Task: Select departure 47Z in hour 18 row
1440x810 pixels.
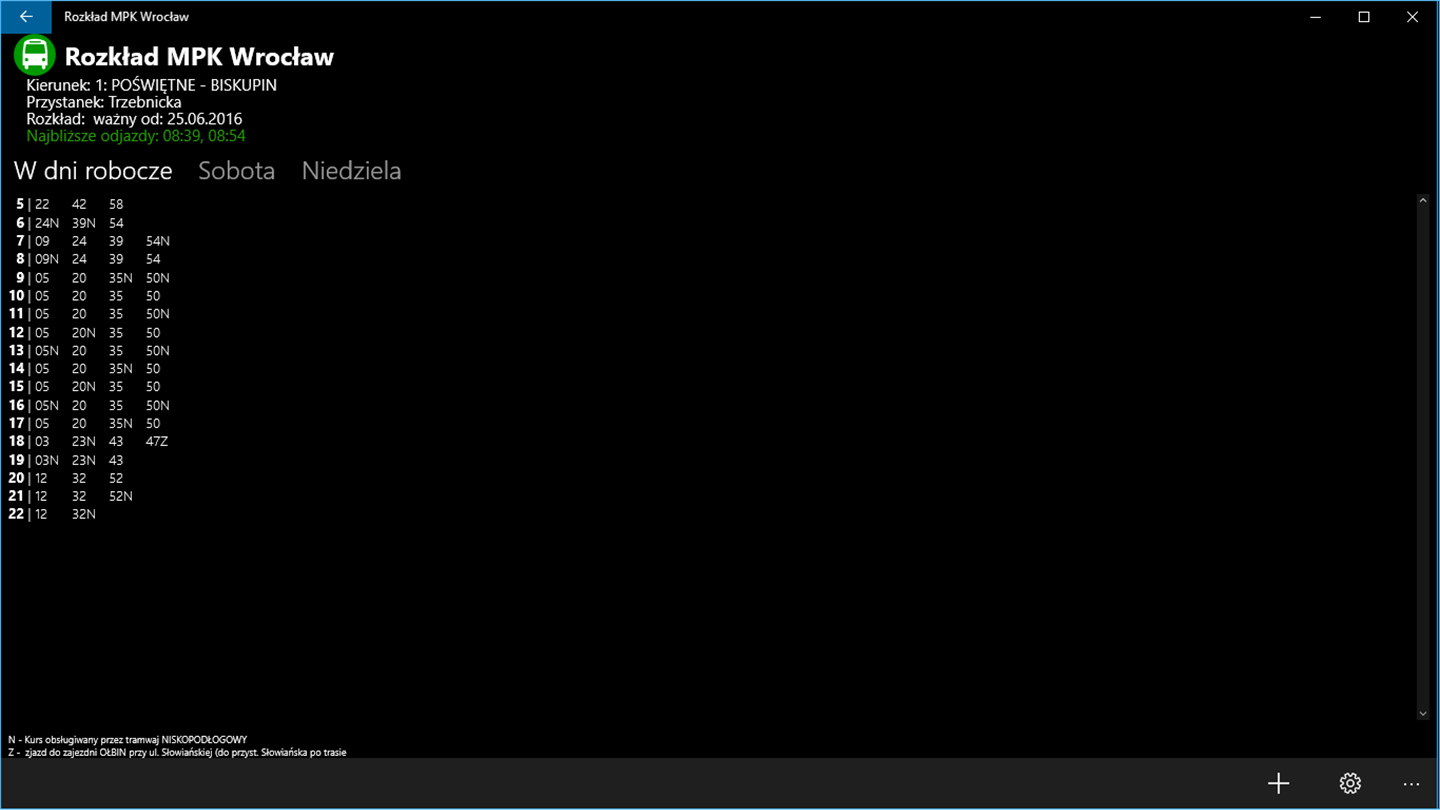Action: point(157,441)
